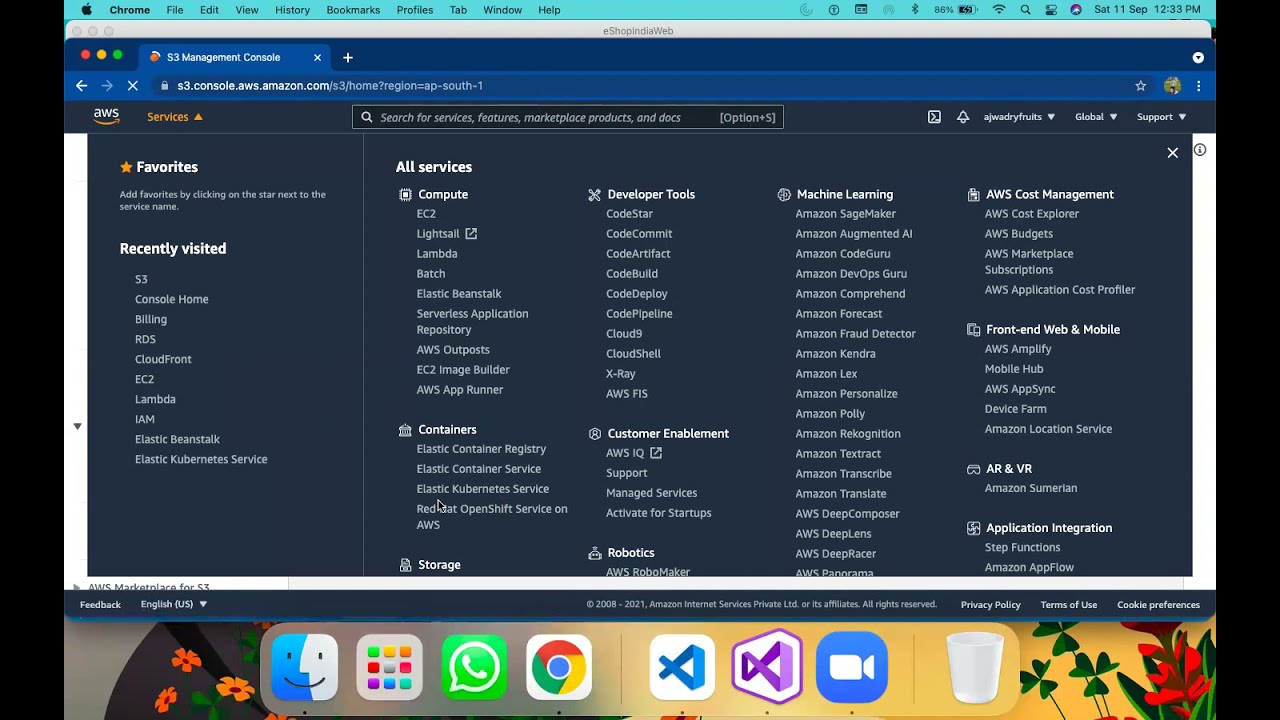The height and width of the screenshot is (720, 1280).
Task: Open Launchpad from the Dock
Action: coord(390,667)
